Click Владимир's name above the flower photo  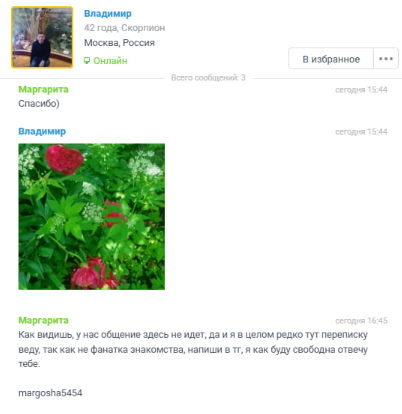click(42, 131)
